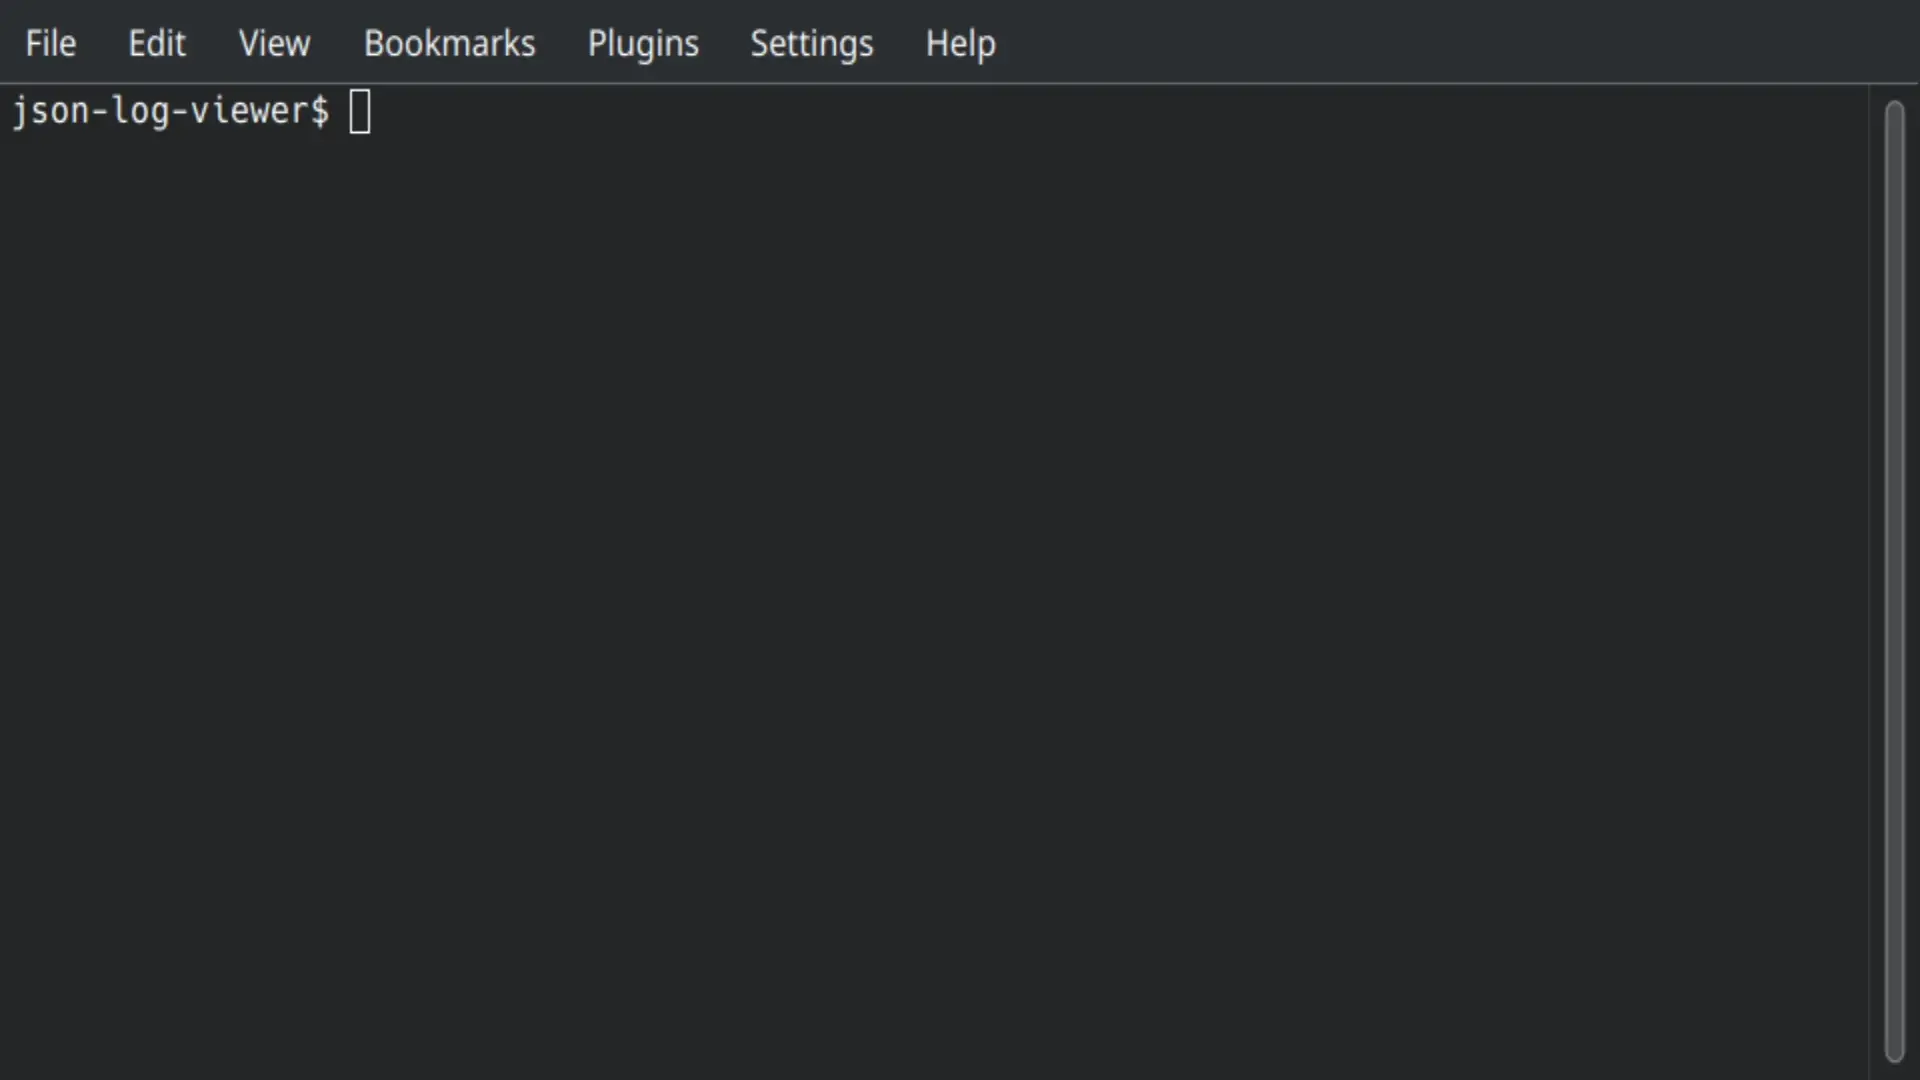Open the Plugins menu

pyautogui.click(x=643, y=43)
